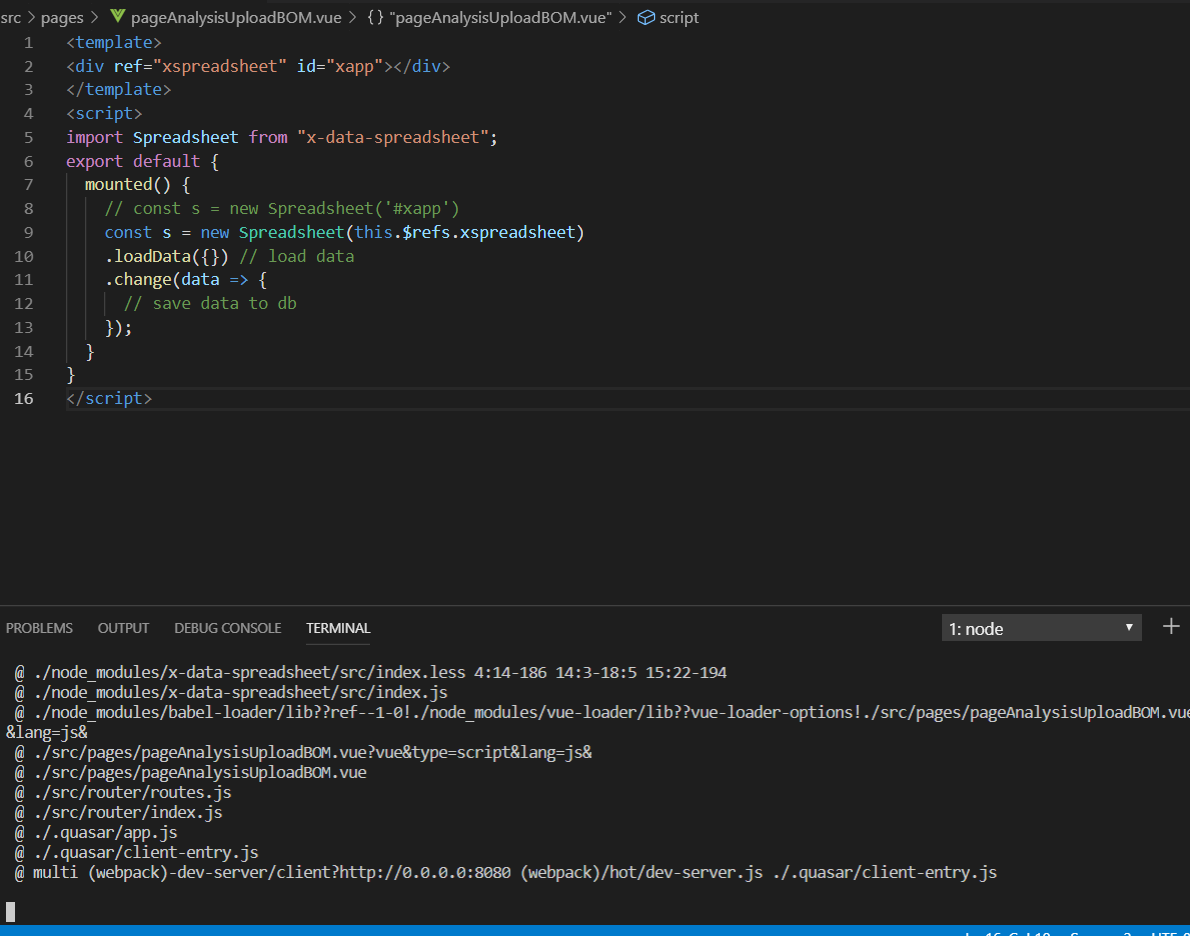Click '.loadData({})' call text

pyautogui.click(x=166, y=256)
